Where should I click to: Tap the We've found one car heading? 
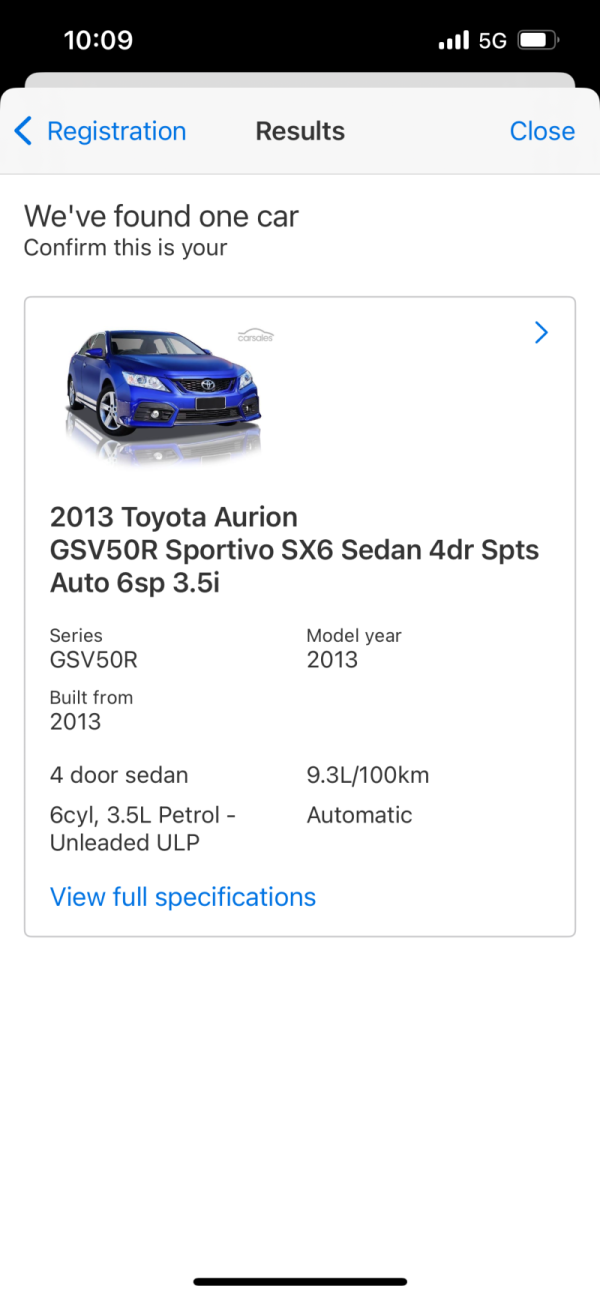pyautogui.click(x=161, y=216)
